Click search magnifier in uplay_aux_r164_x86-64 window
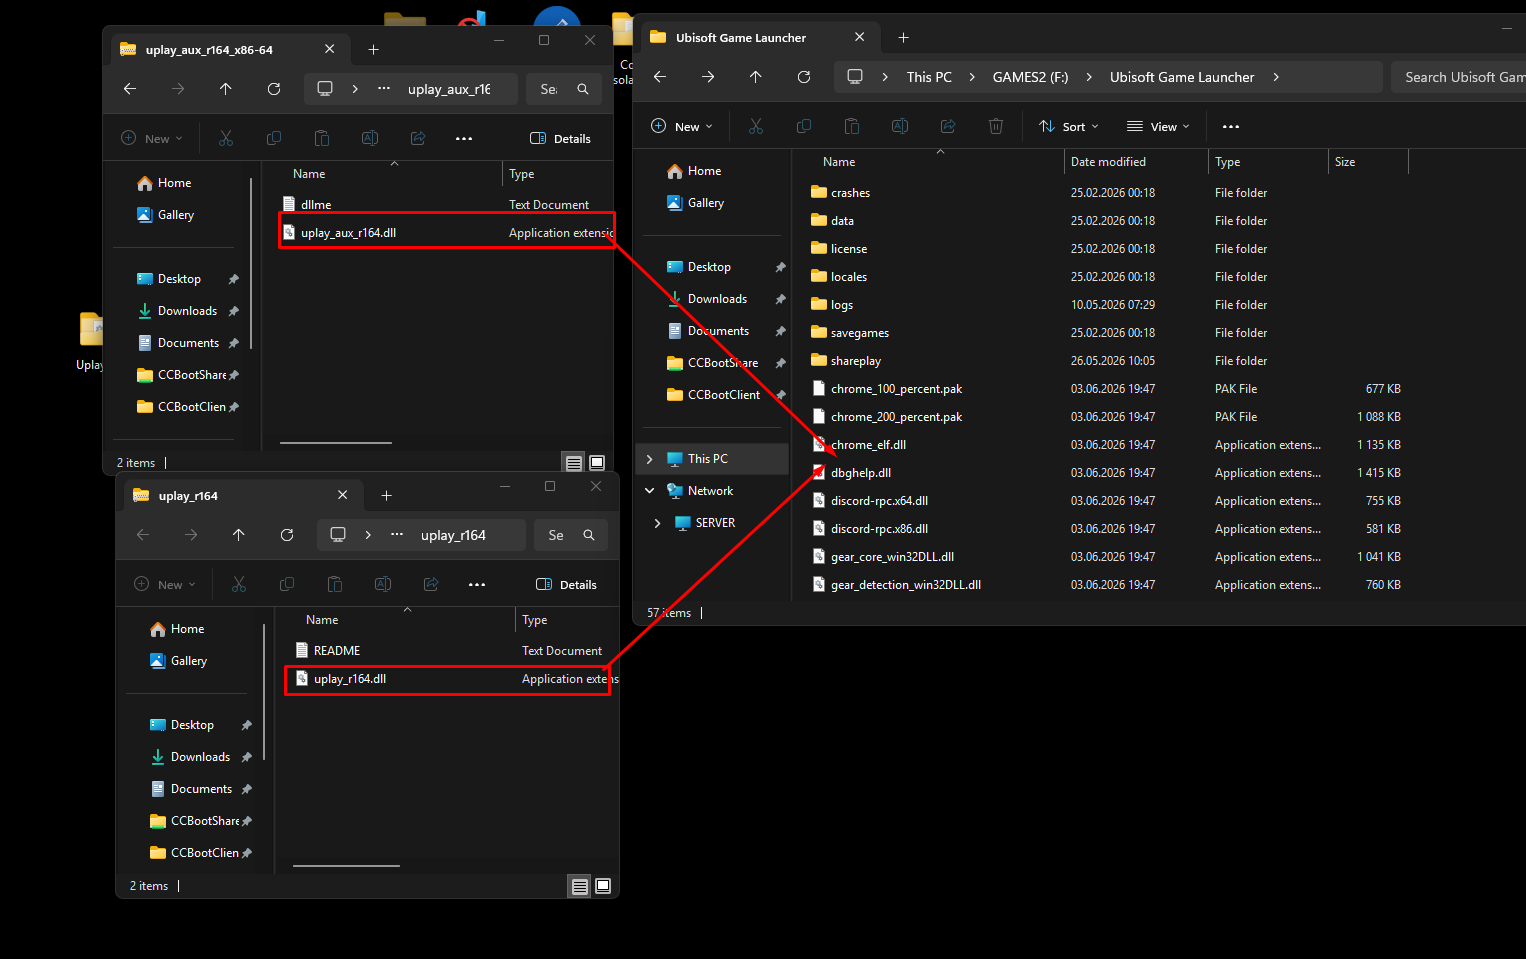 583,89
